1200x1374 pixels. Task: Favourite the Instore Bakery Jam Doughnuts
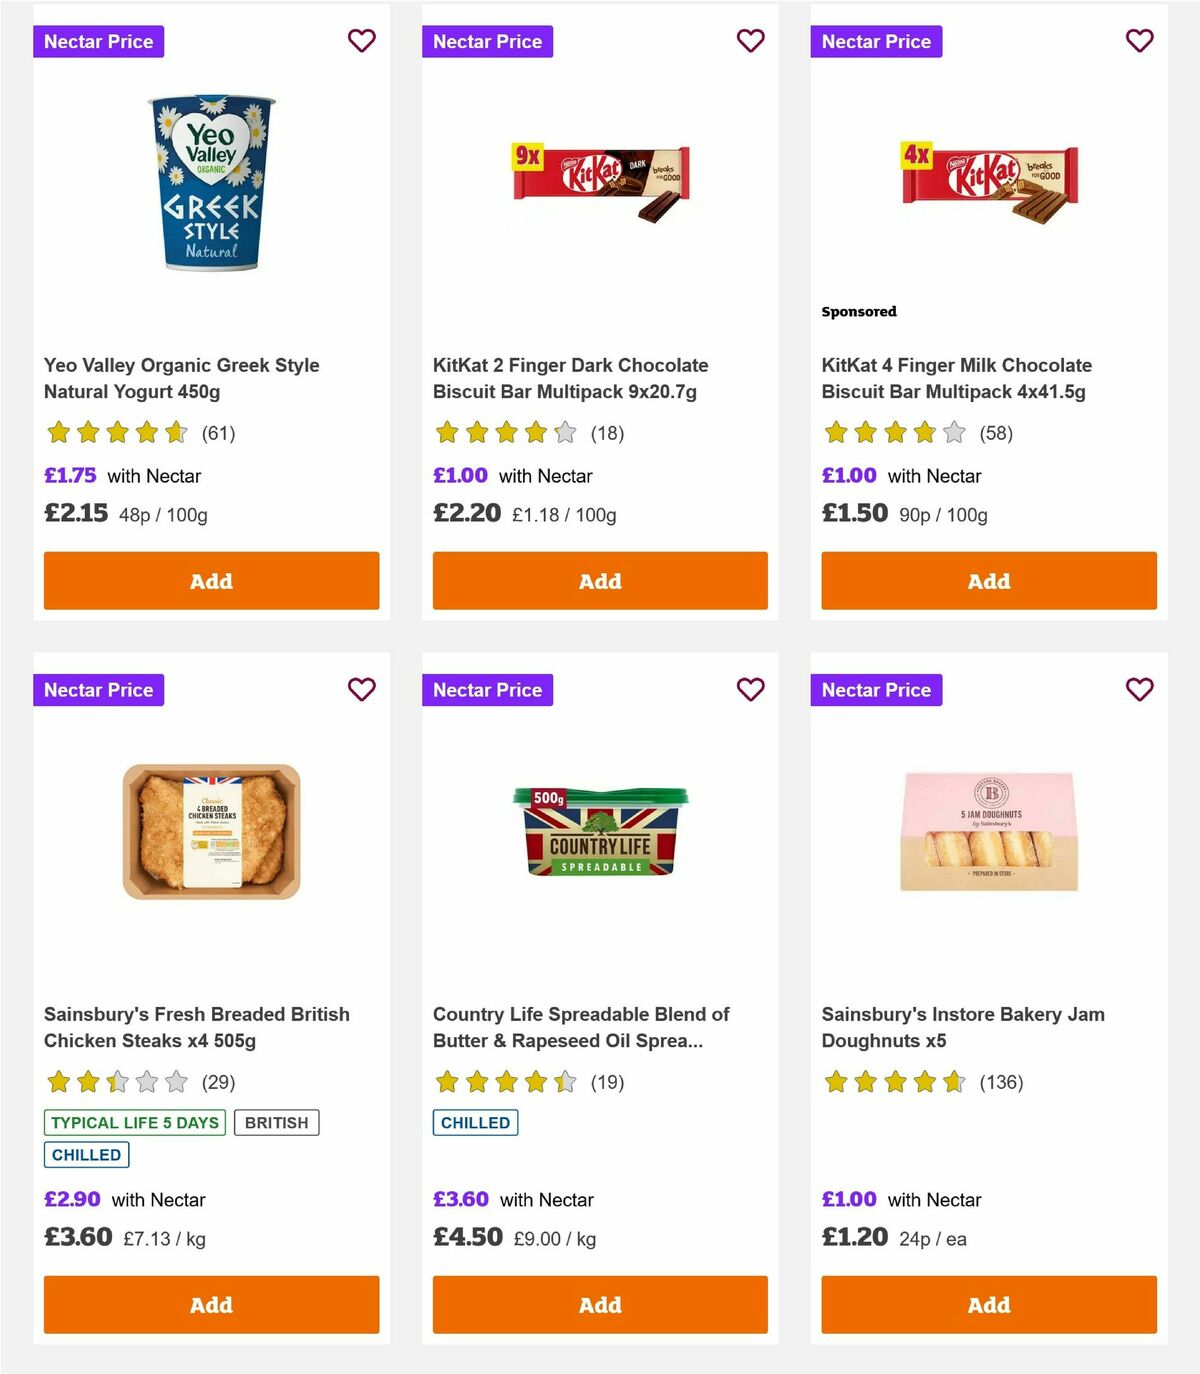tap(1138, 689)
